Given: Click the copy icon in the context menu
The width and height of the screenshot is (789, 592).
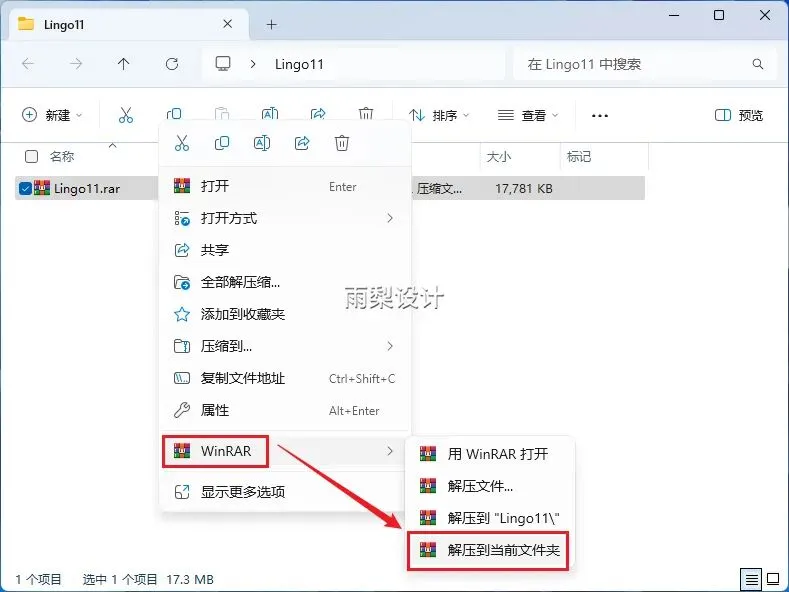Looking at the screenshot, I should tap(222, 143).
